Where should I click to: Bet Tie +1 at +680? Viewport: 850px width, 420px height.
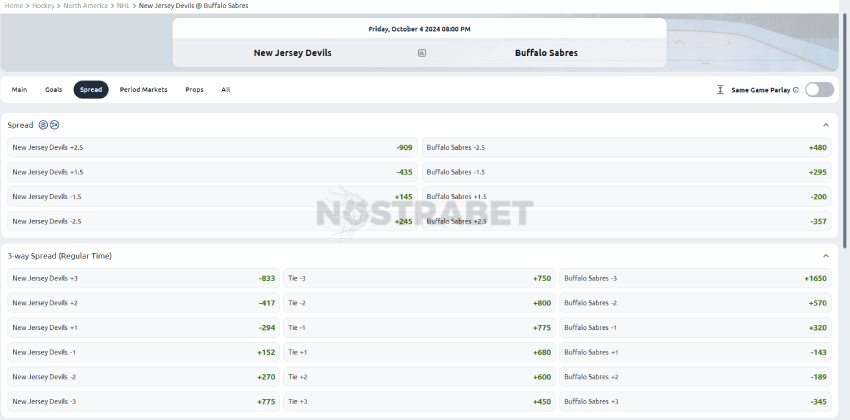tap(420, 352)
